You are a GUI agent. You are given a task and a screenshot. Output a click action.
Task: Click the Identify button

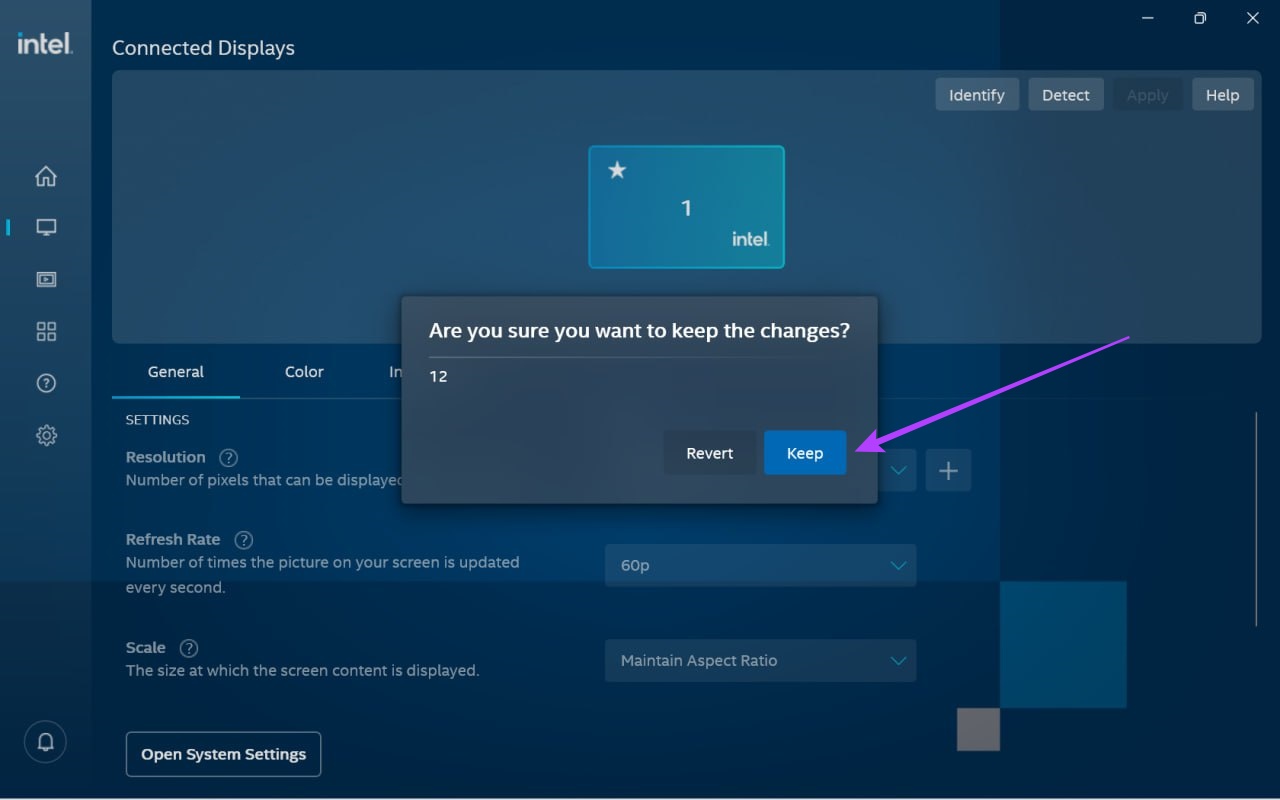977,95
